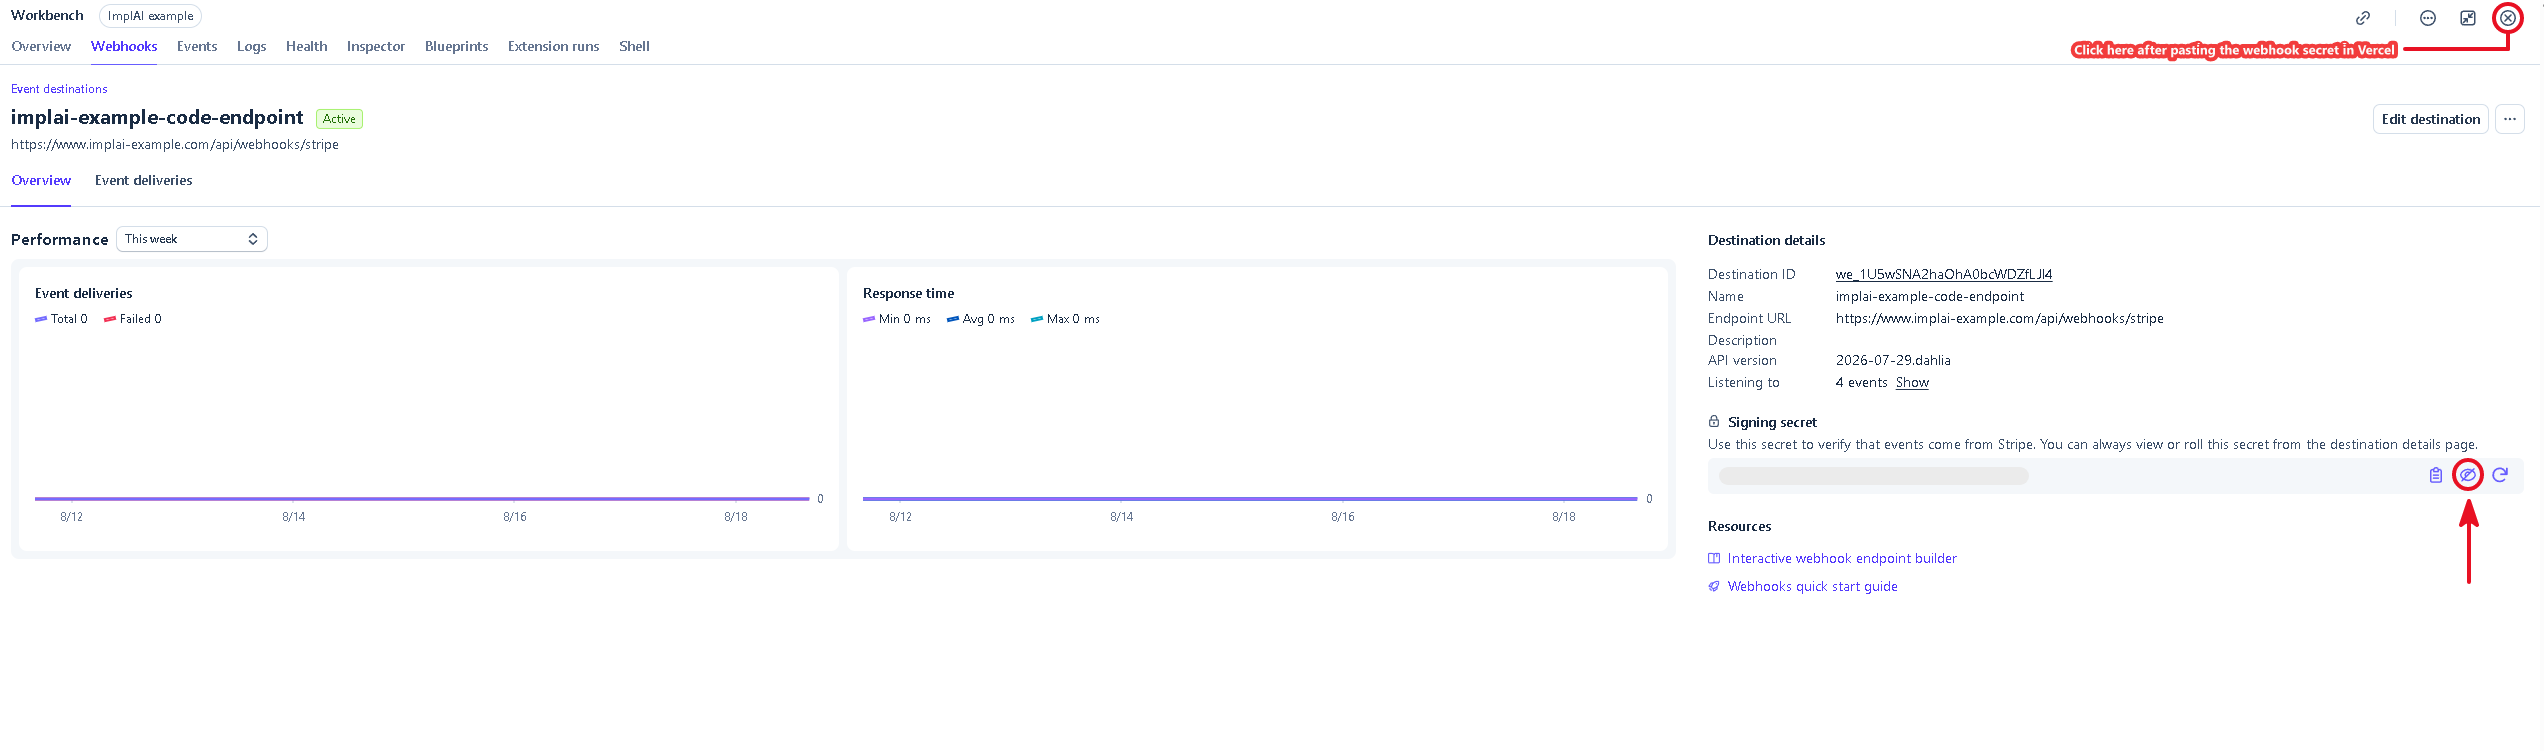Select the Webhooks tab
This screenshot has width=2544, height=751.
tap(124, 46)
